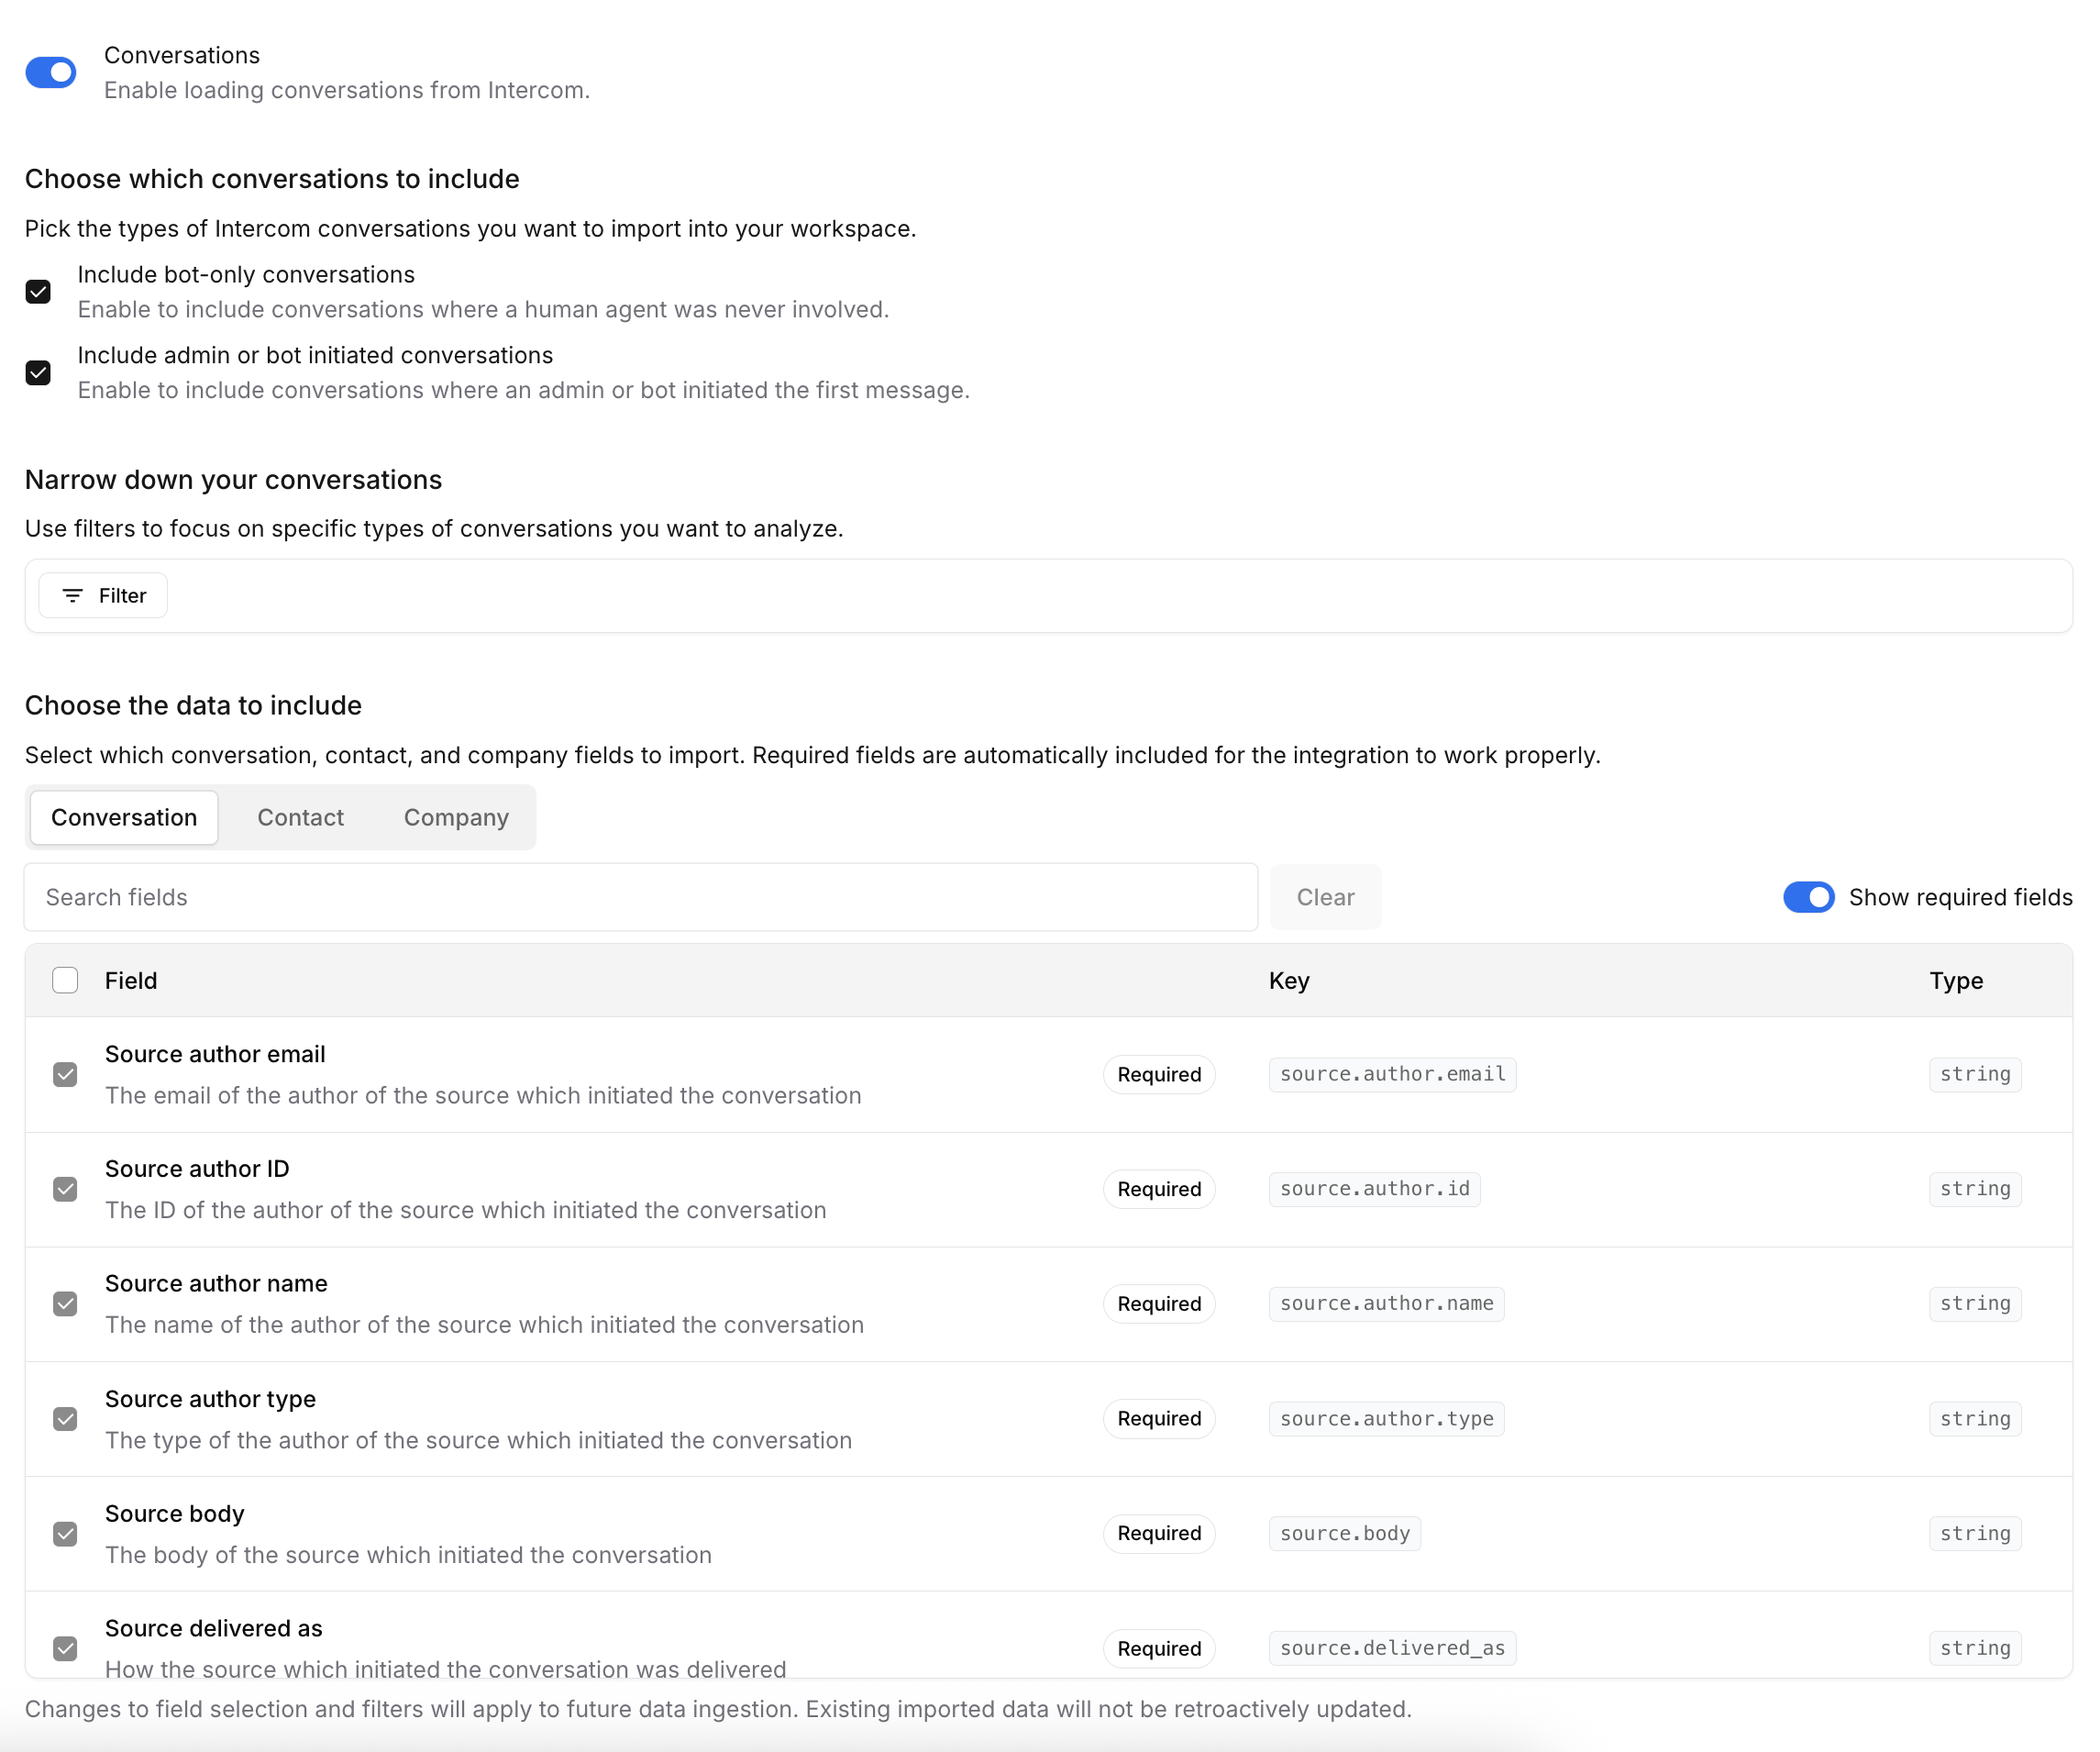
Task: Click Choose which conversations to include heading
Action: 272,179
